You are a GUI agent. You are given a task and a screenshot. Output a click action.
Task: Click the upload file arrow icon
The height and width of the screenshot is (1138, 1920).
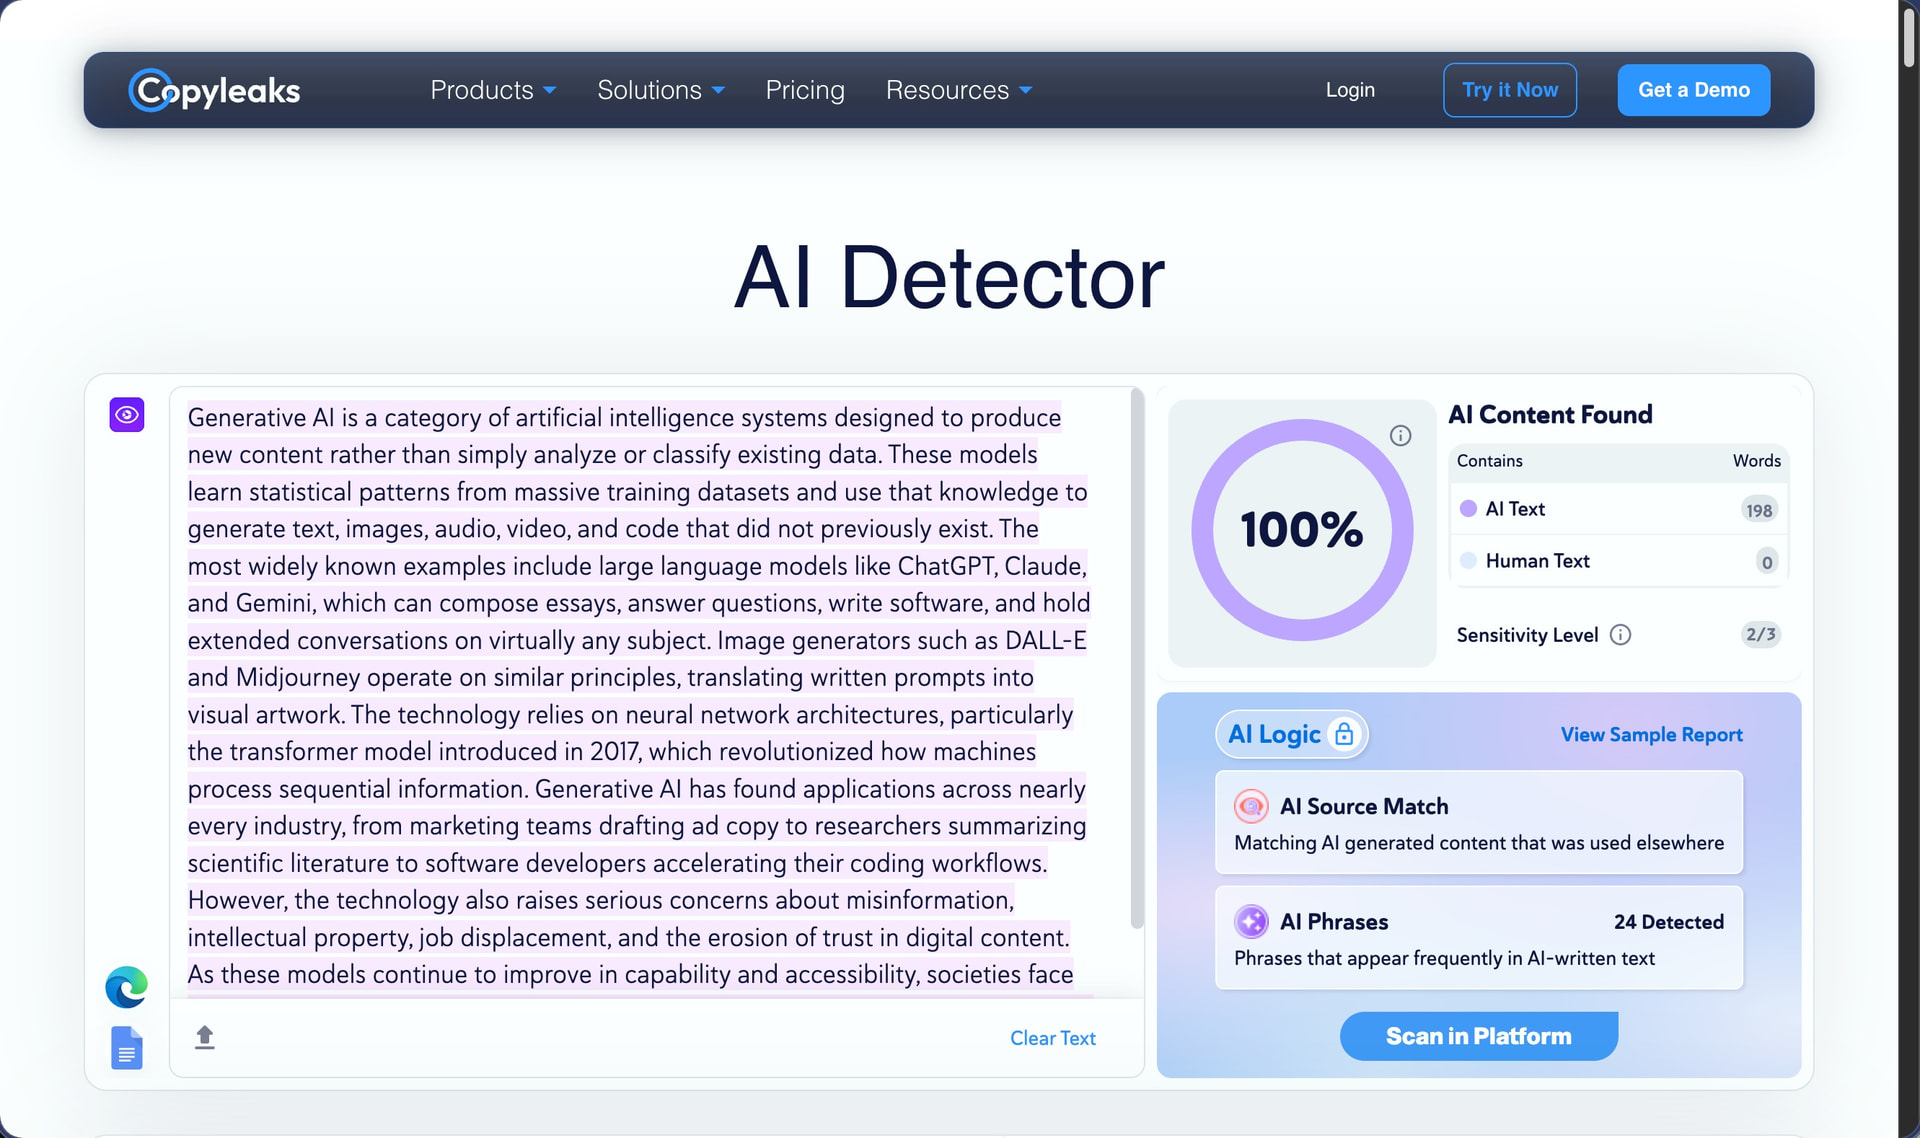[205, 1037]
